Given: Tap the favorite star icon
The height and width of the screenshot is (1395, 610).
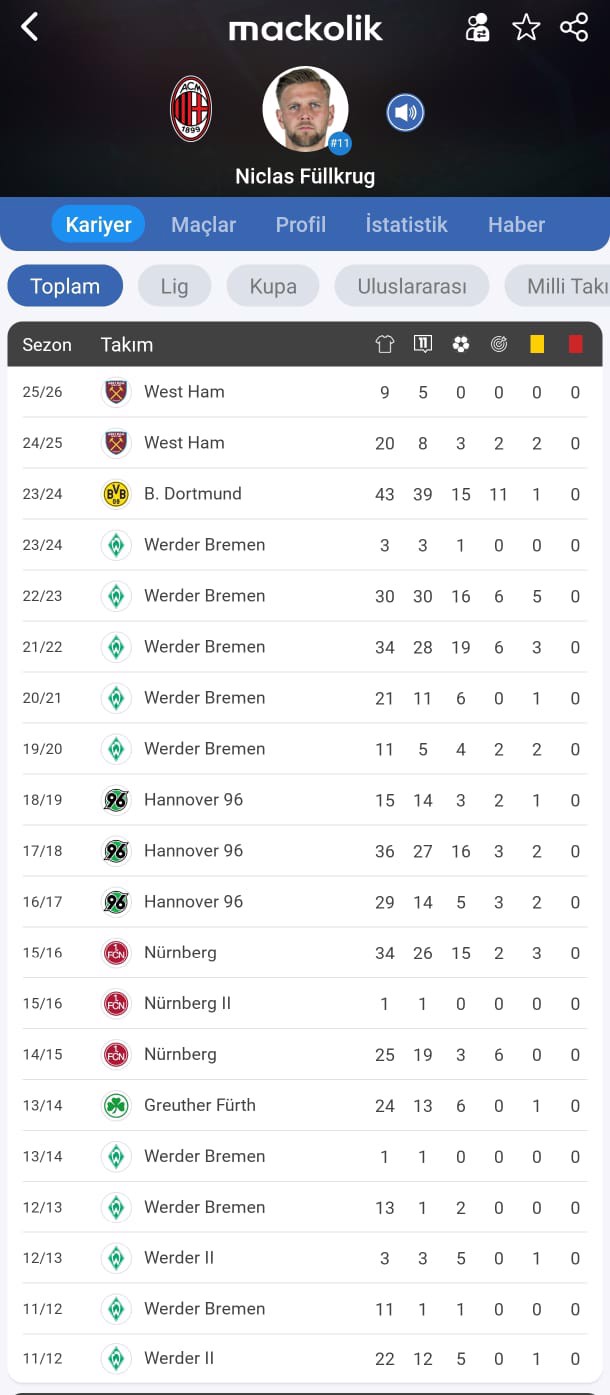Looking at the screenshot, I should 526,28.
